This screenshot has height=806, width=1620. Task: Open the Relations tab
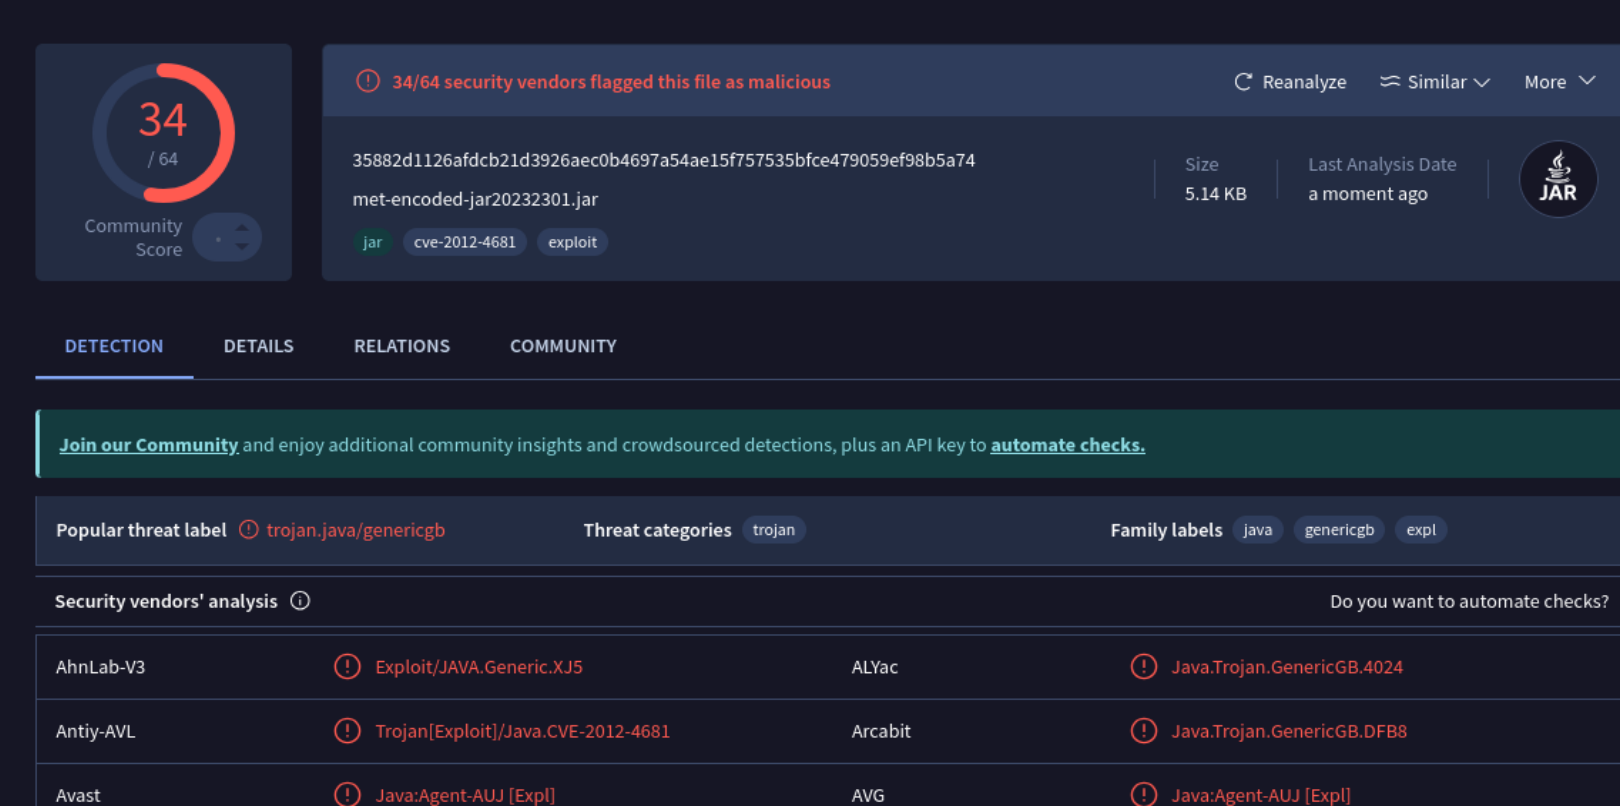click(x=402, y=346)
